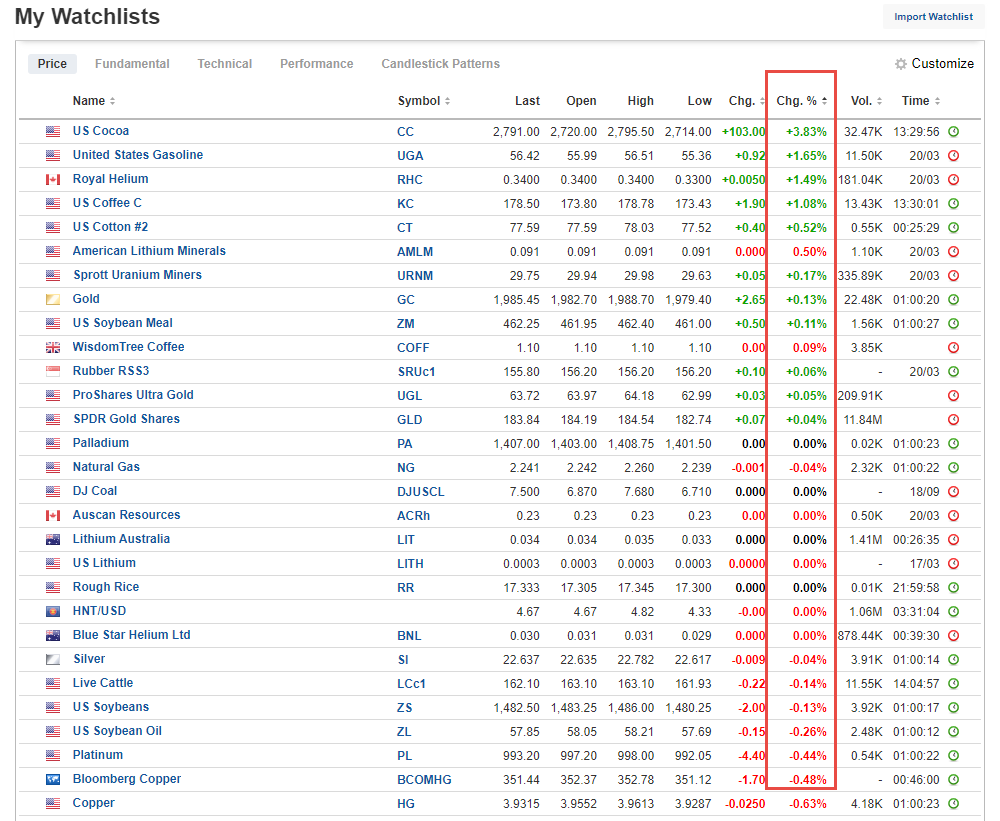Click the red clock icon in WisdomTree Coffee row

[x=953, y=348]
